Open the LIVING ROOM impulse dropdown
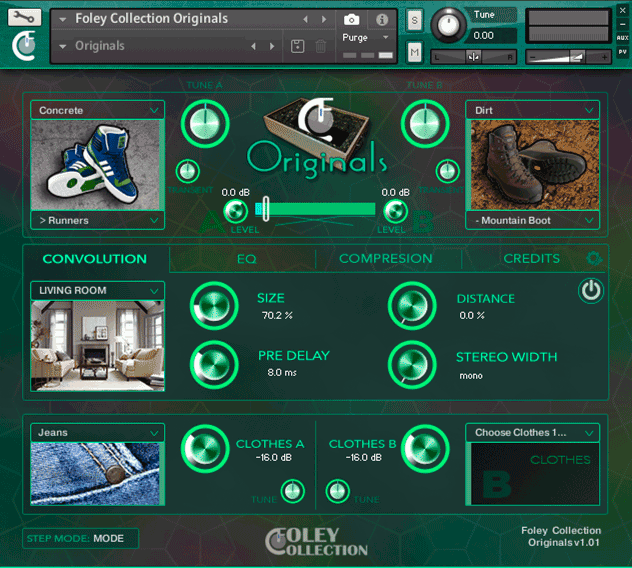This screenshot has width=632, height=568. point(97,290)
